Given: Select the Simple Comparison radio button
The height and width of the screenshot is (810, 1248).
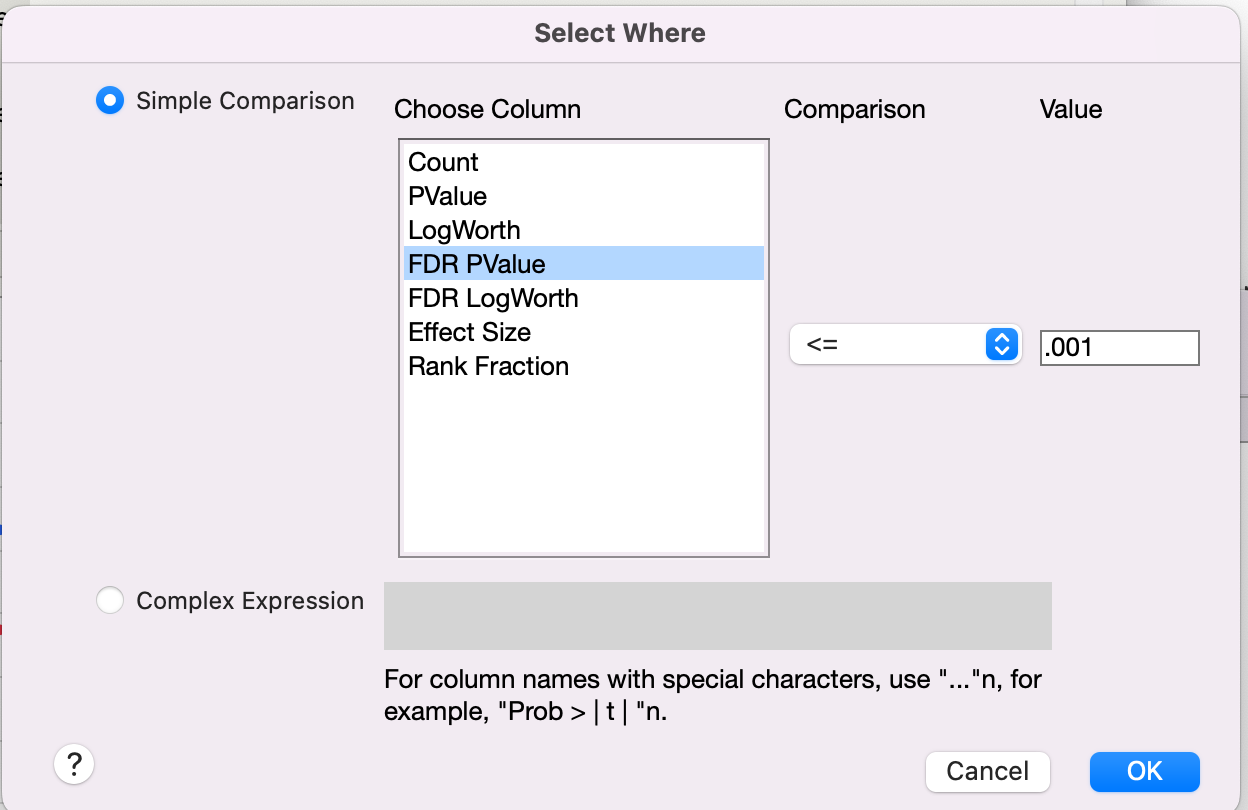Looking at the screenshot, I should 110,100.
